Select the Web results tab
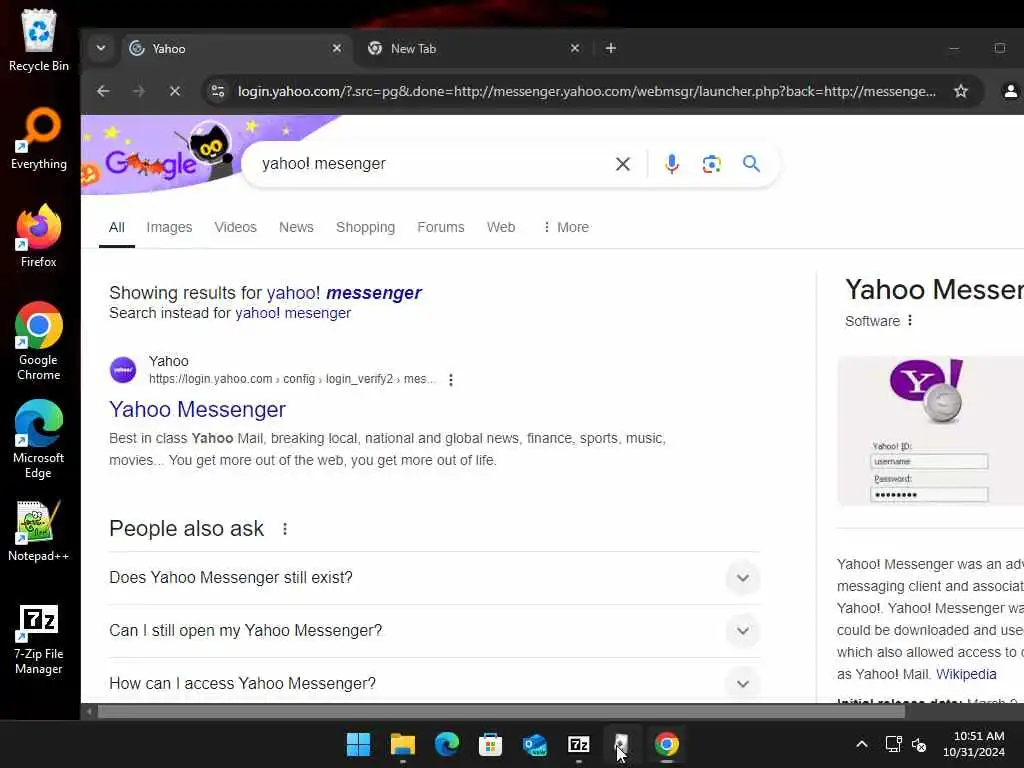This screenshot has height=768, width=1024. (x=501, y=227)
